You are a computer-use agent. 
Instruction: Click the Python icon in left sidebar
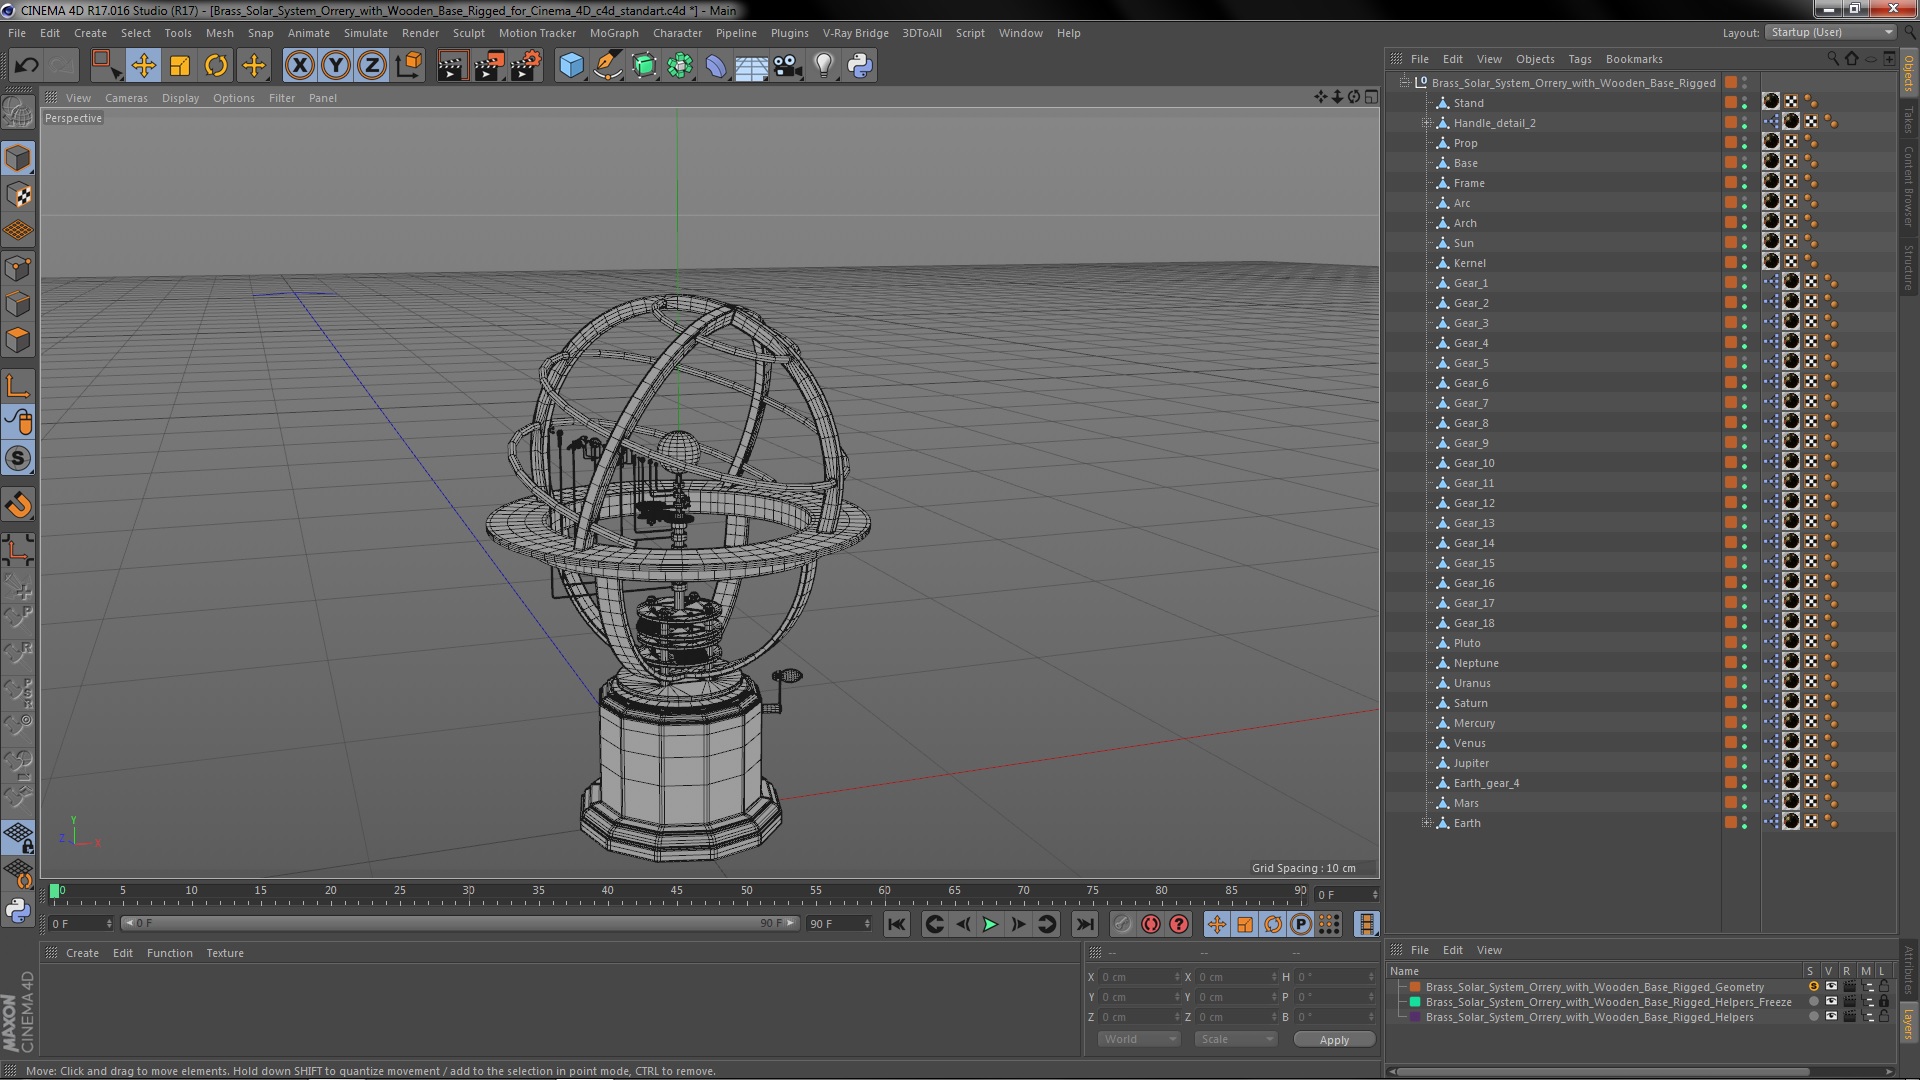[x=18, y=910]
